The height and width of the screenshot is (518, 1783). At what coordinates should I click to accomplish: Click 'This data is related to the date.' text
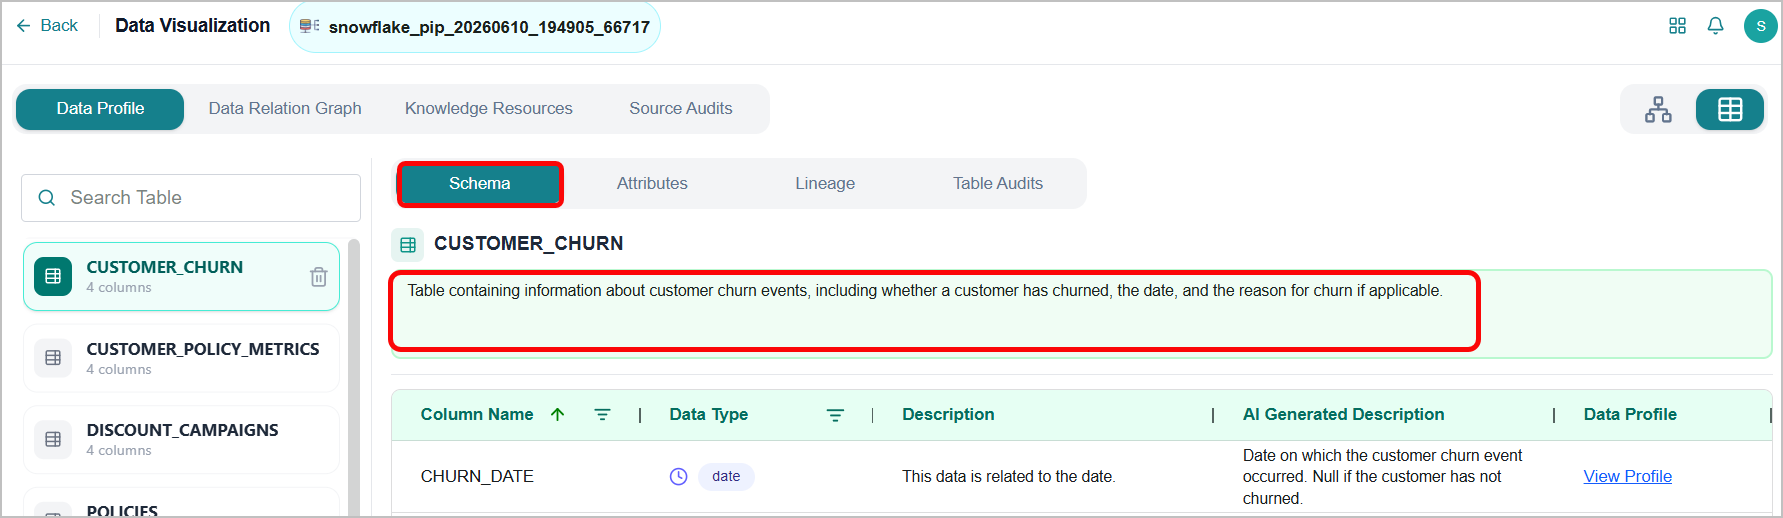(1008, 477)
